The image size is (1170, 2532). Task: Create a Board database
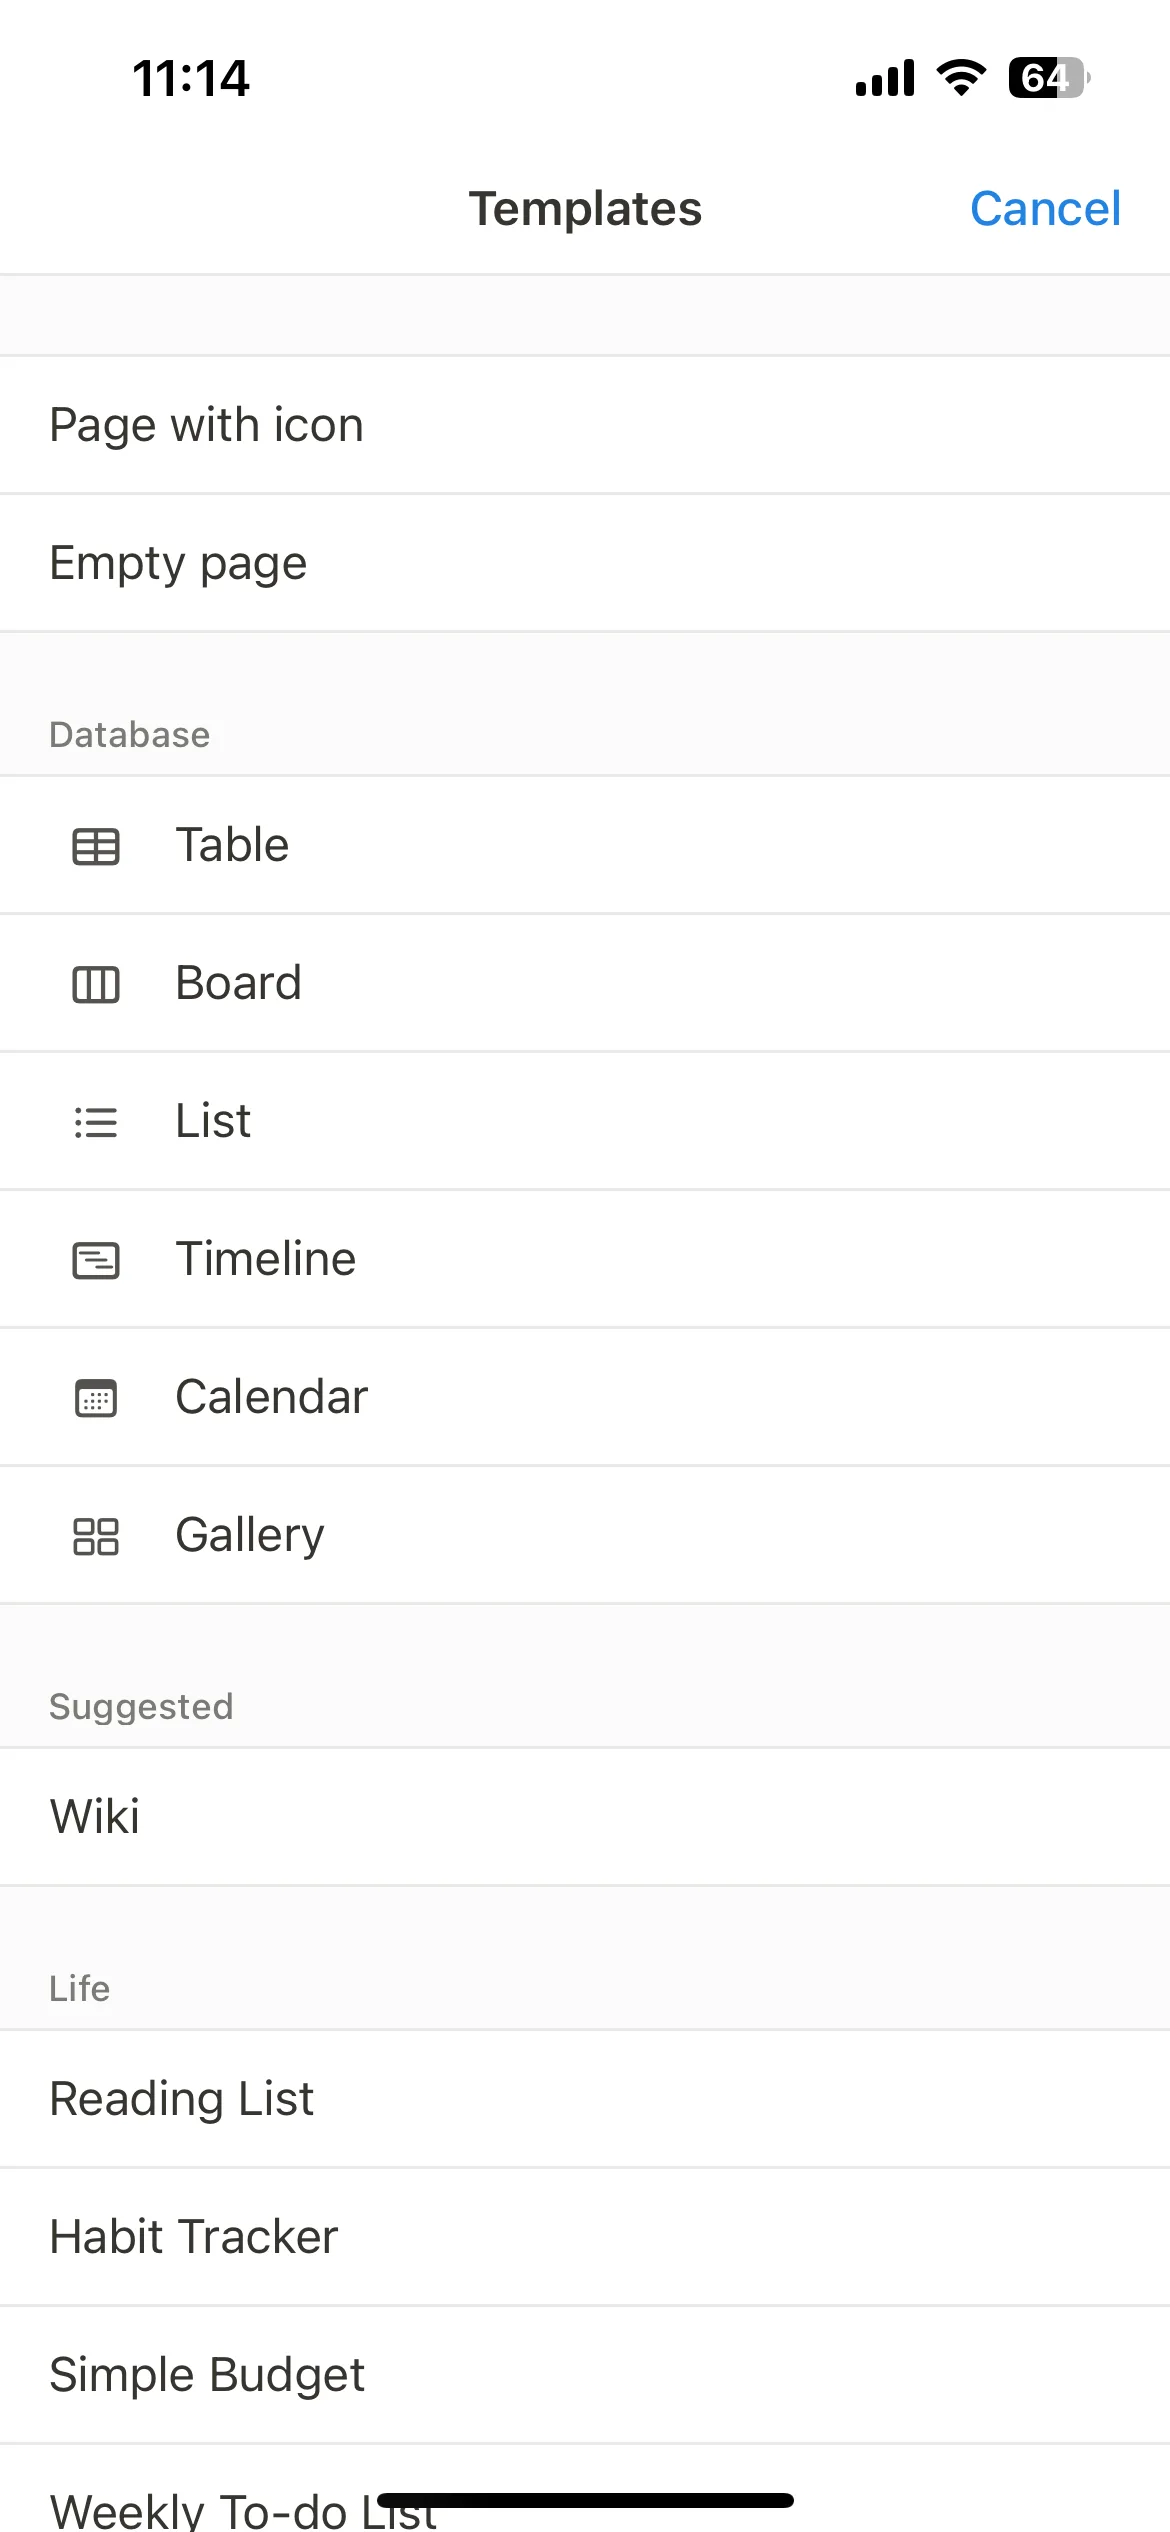[585, 983]
